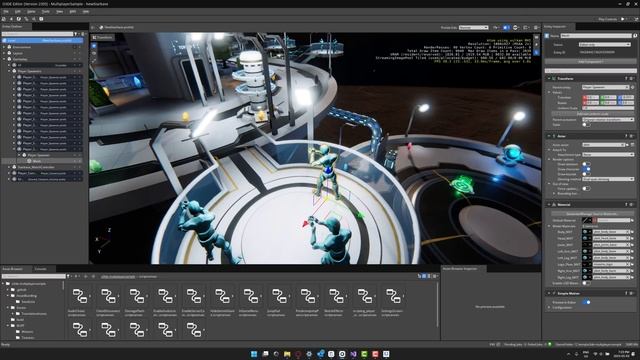The width and height of the screenshot is (640, 360).
Task: Toggle Enable LOD Materials switch
Action: pyautogui.click(x=586, y=283)
